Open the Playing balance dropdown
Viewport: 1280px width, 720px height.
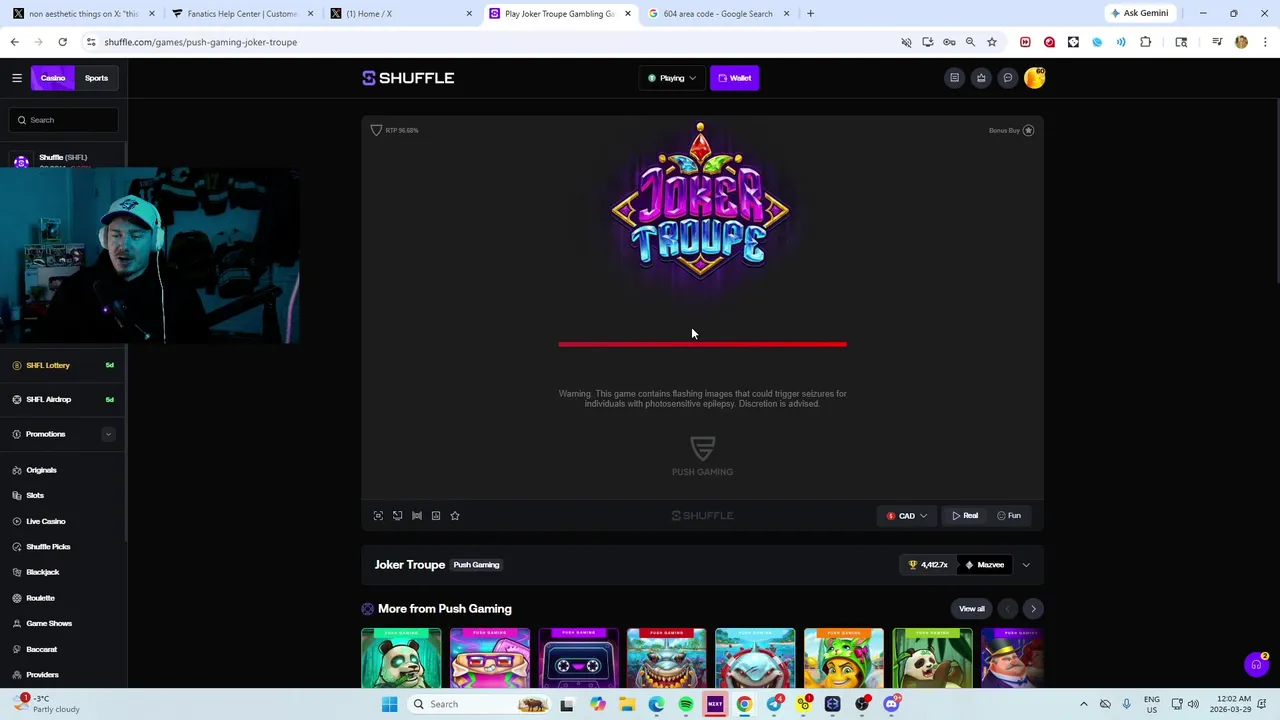click(672, 78)
